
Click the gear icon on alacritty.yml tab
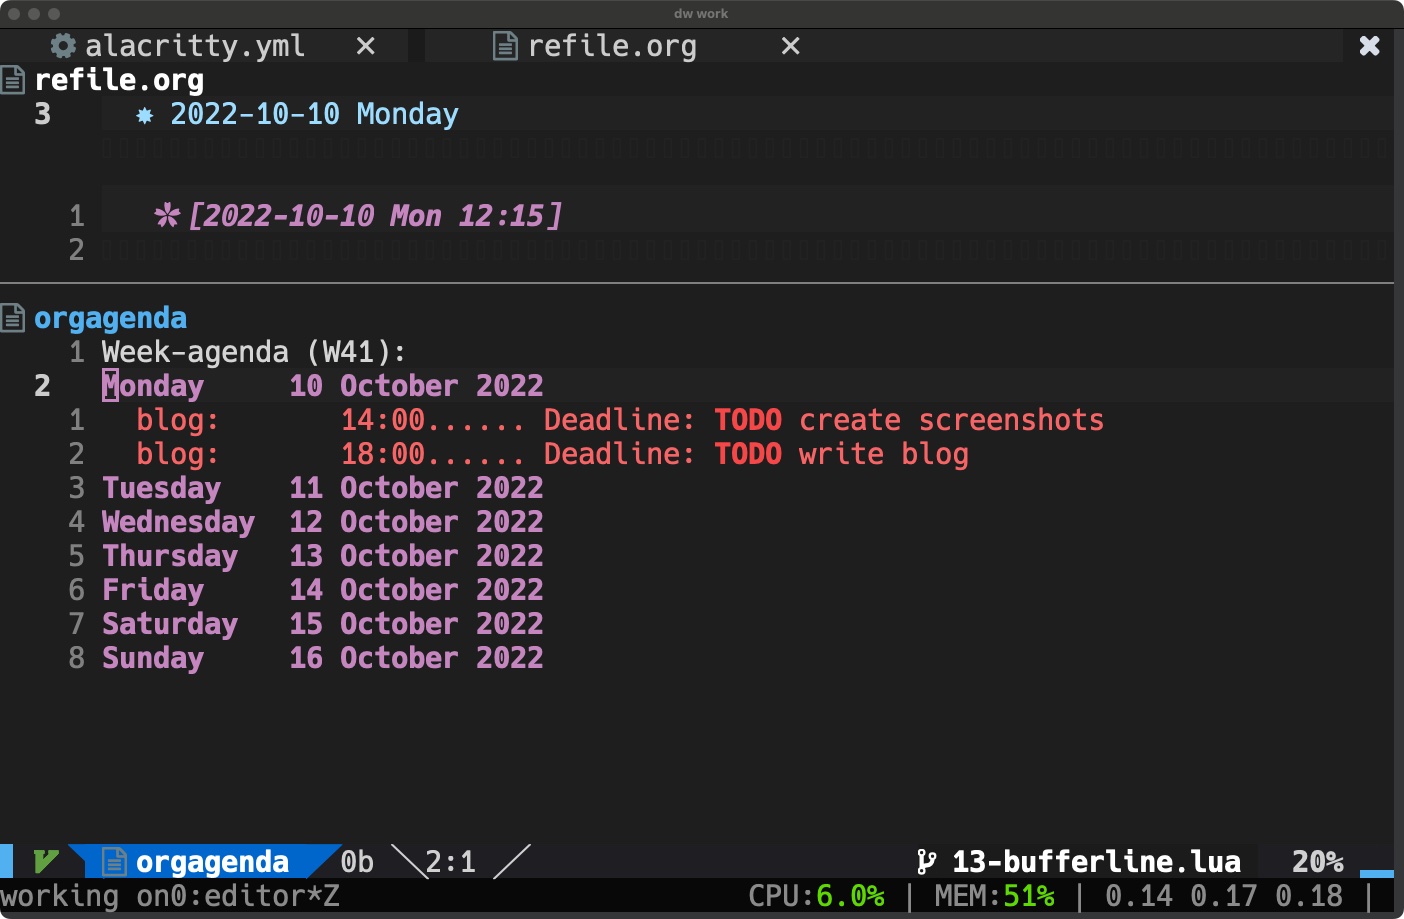pyautogui.click(x=63, y=46)
